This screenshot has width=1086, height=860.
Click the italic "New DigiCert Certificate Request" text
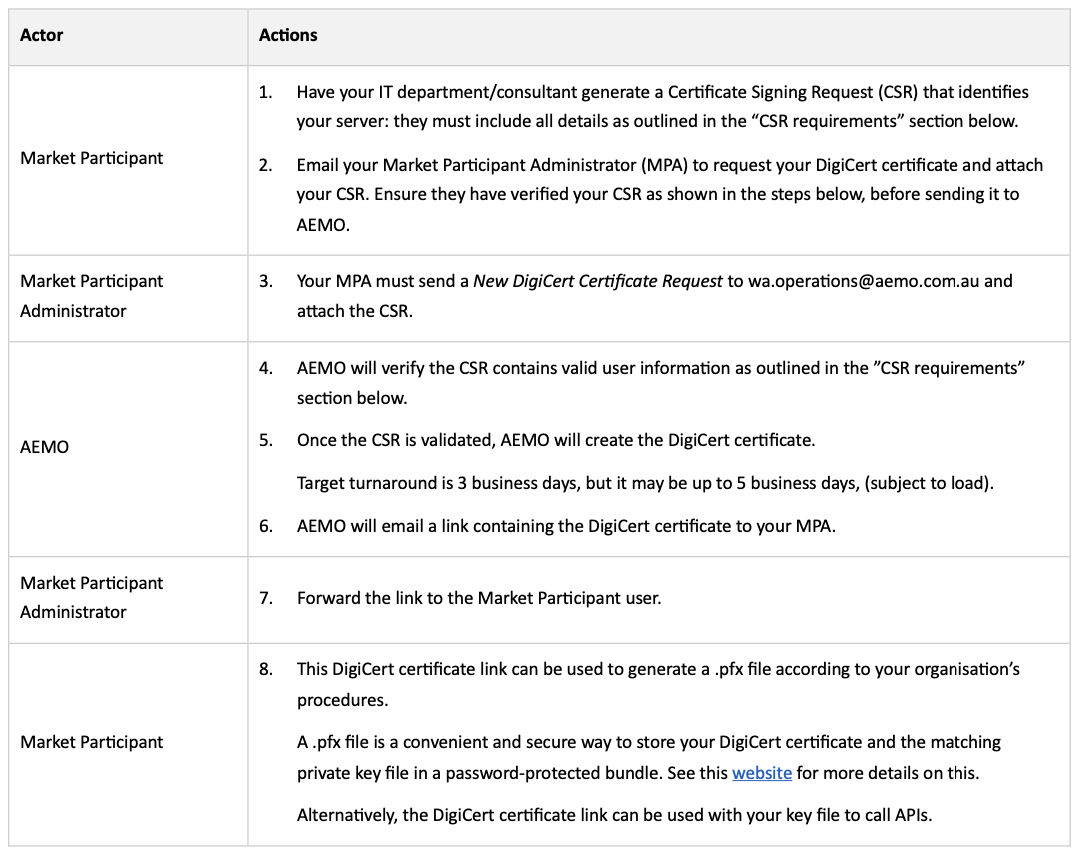[x=597, y=281]
